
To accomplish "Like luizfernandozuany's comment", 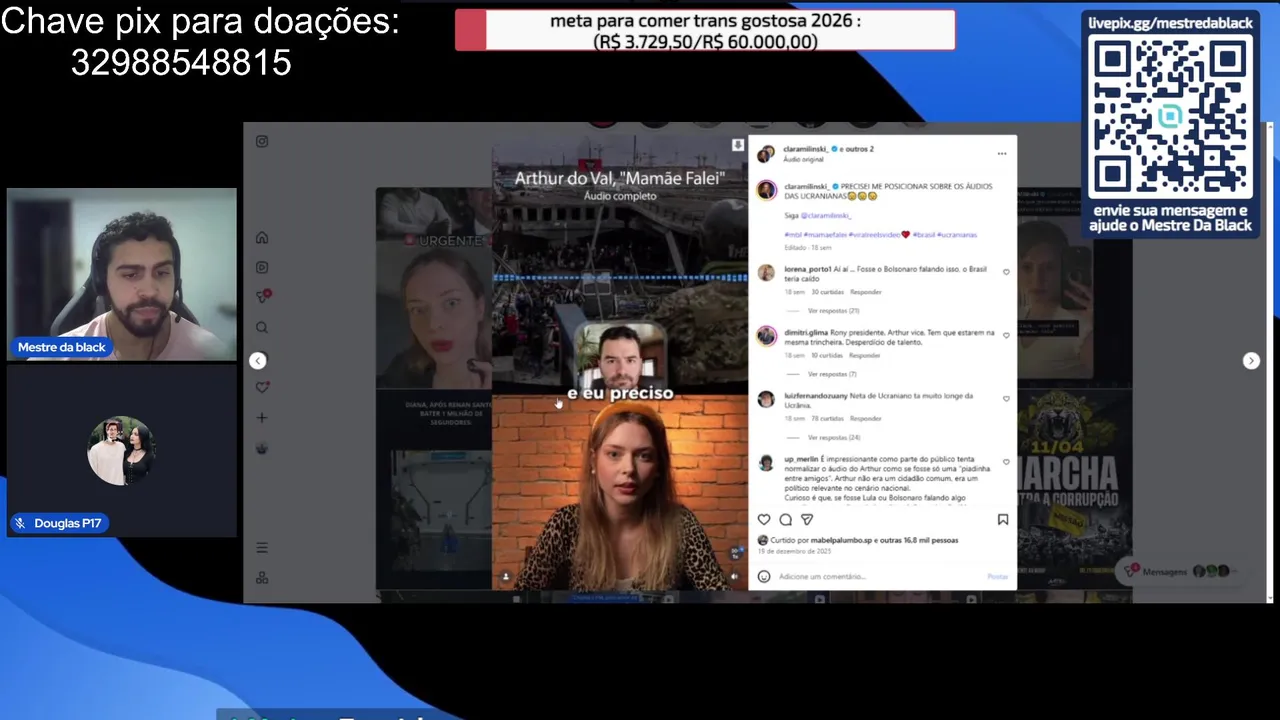I will 1006,398.
